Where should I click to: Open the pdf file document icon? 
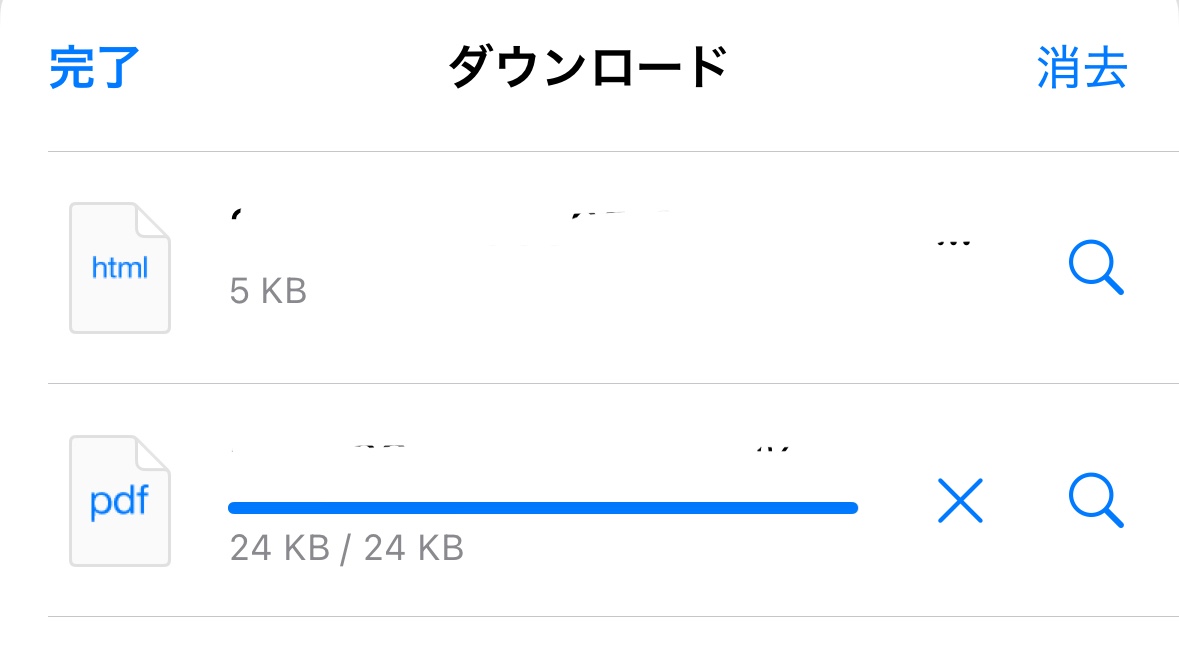[120, 501]
